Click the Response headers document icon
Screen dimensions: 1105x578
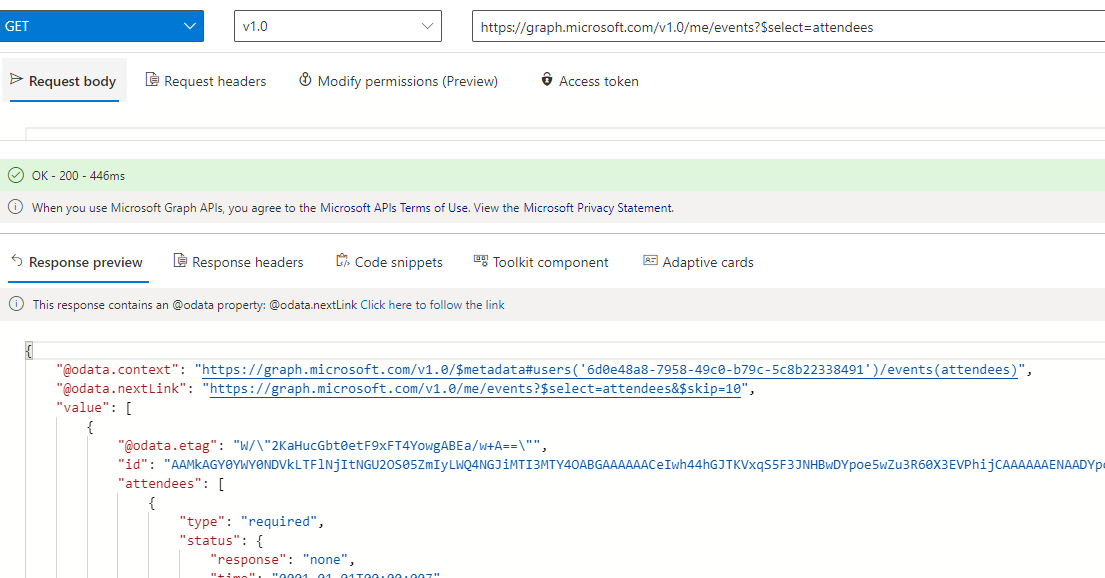tap(180, 261)
